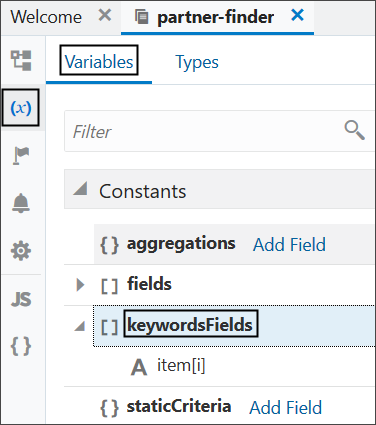The height and width of the screenshot is (425, 376).
Task: Open the Page Structure diagram icon
Action: point(21,60)
